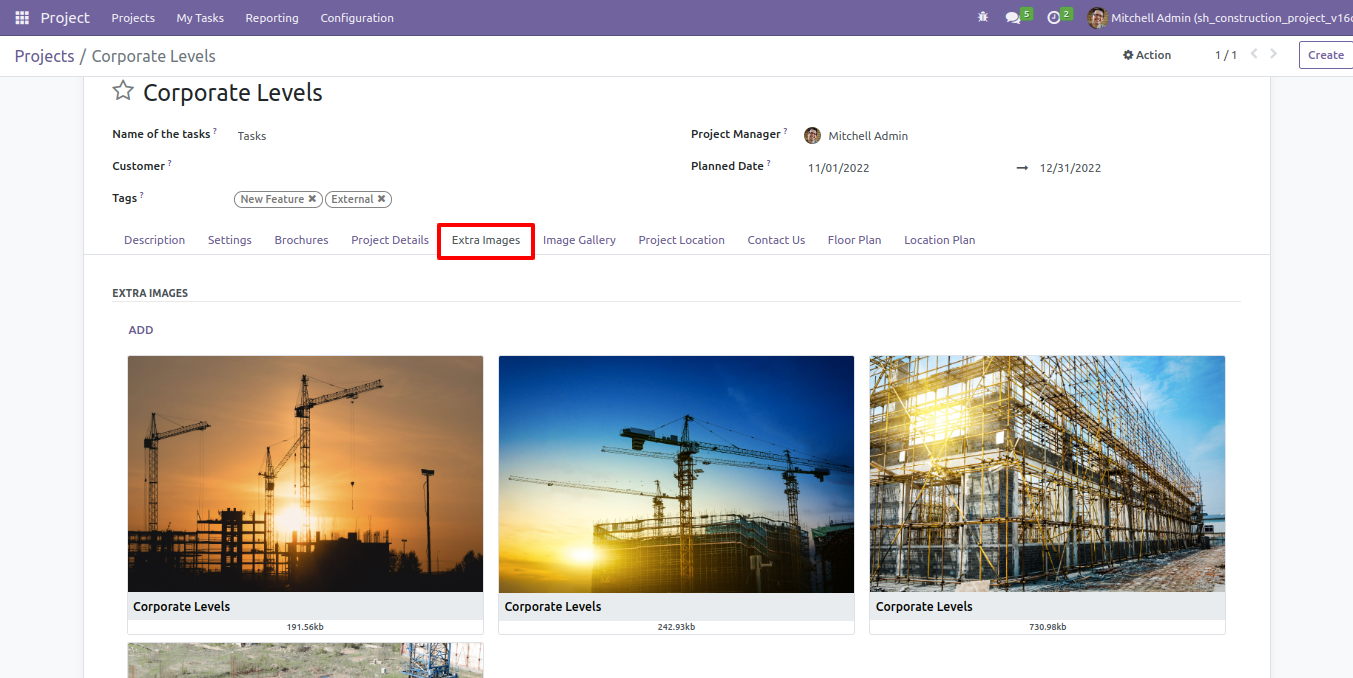Click the debug bug icon

click(983, 17)
